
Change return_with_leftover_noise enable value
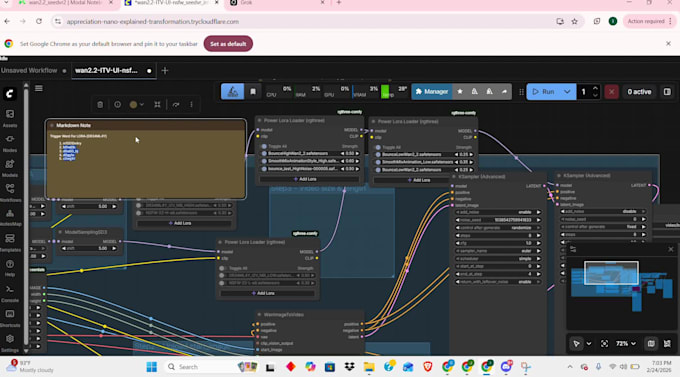click(x=498, y=282)
